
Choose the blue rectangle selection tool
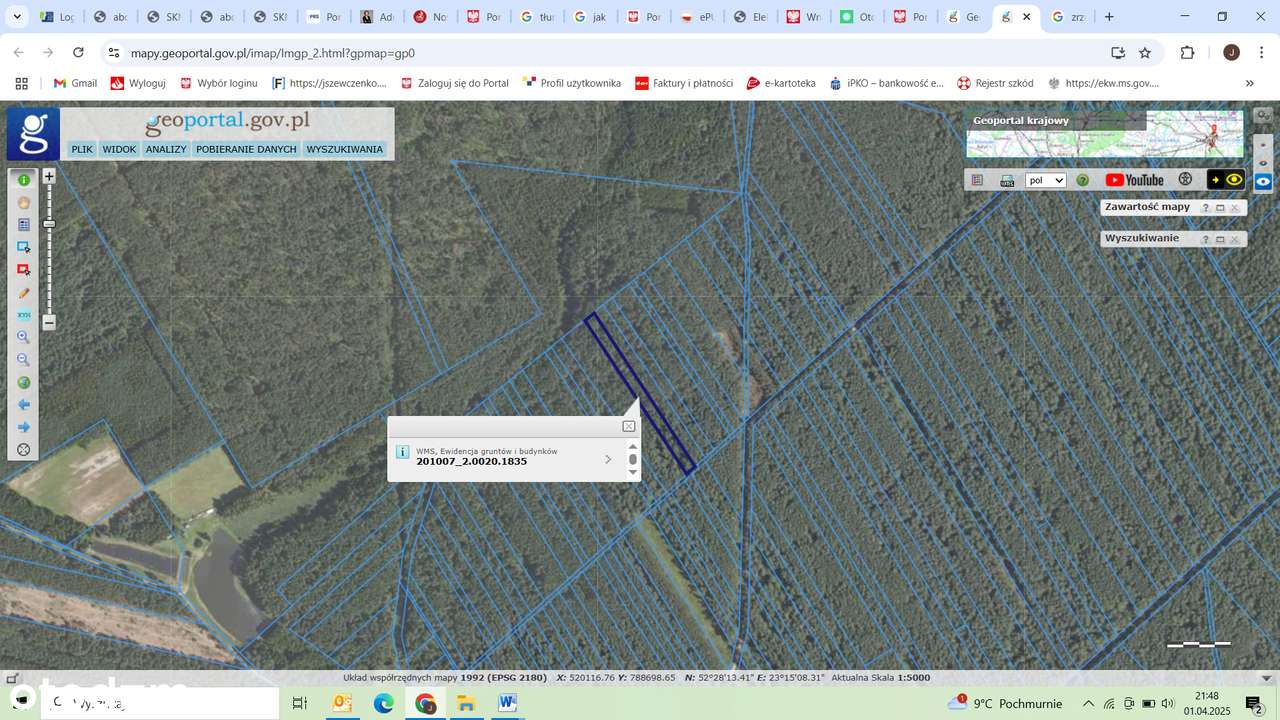tap(24, 247)
